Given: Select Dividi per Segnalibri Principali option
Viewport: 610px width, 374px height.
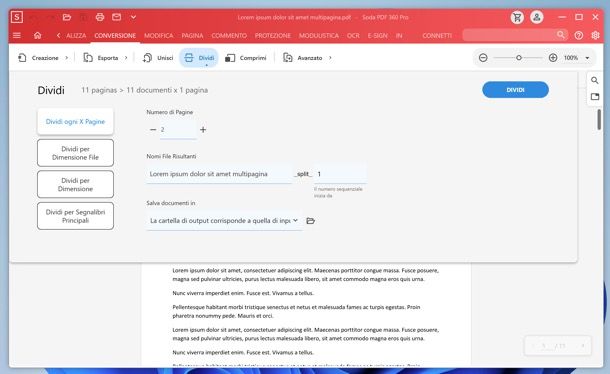Looking at the screenshot, I should tap(75, 216).
